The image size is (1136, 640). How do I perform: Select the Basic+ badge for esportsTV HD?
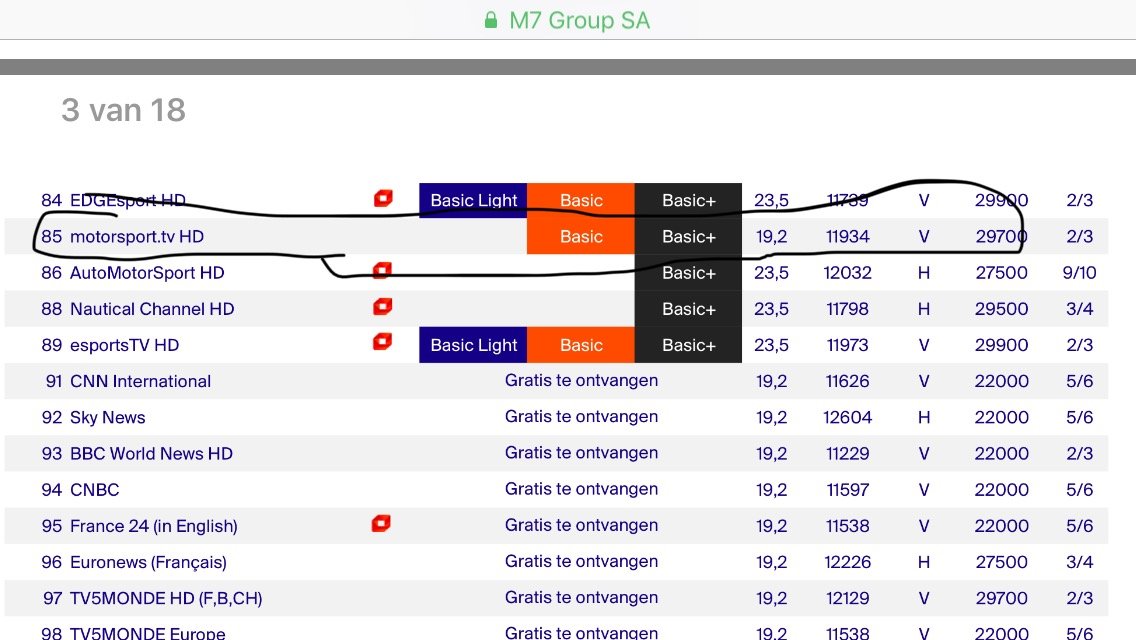coord(688,345)
